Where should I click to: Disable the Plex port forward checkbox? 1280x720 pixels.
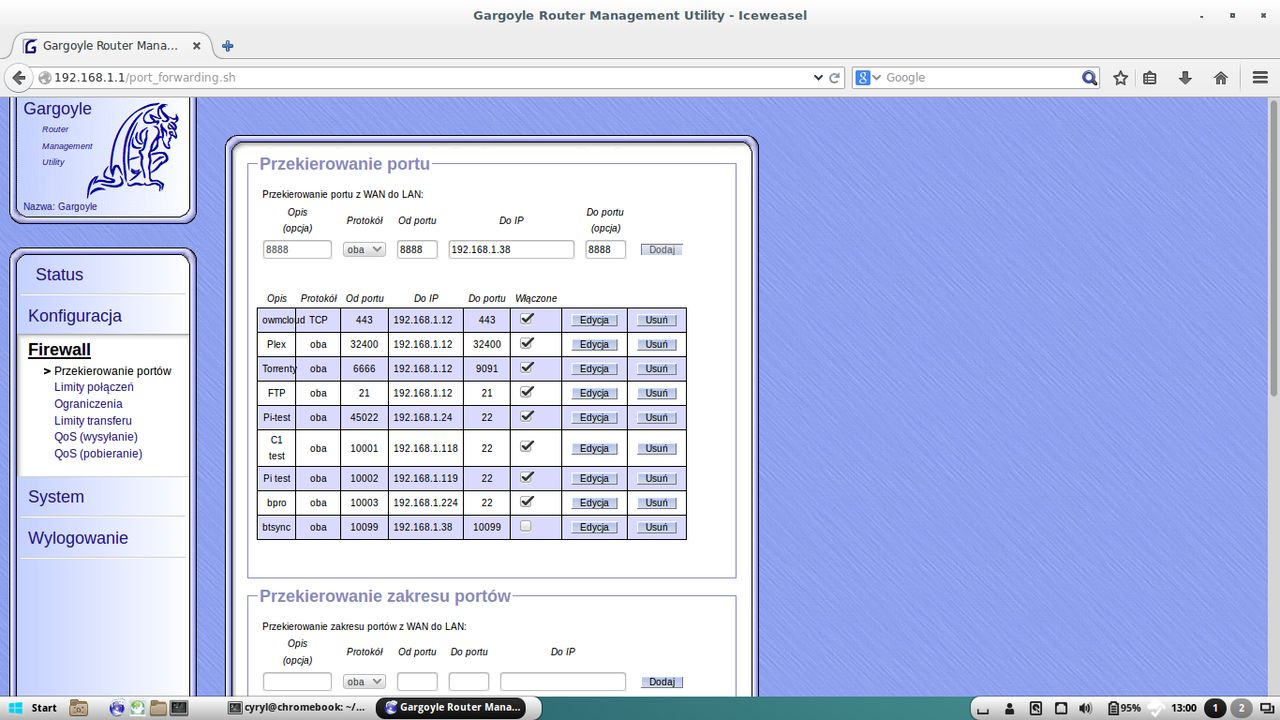tap(527, 343)
